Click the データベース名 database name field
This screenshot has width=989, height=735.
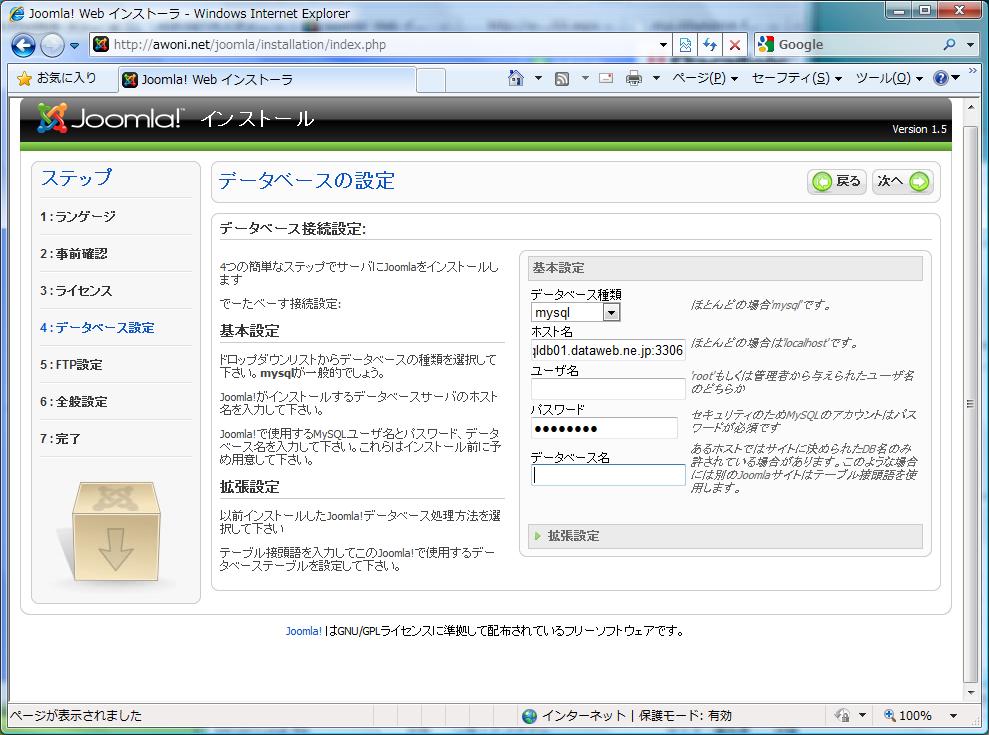608,475
